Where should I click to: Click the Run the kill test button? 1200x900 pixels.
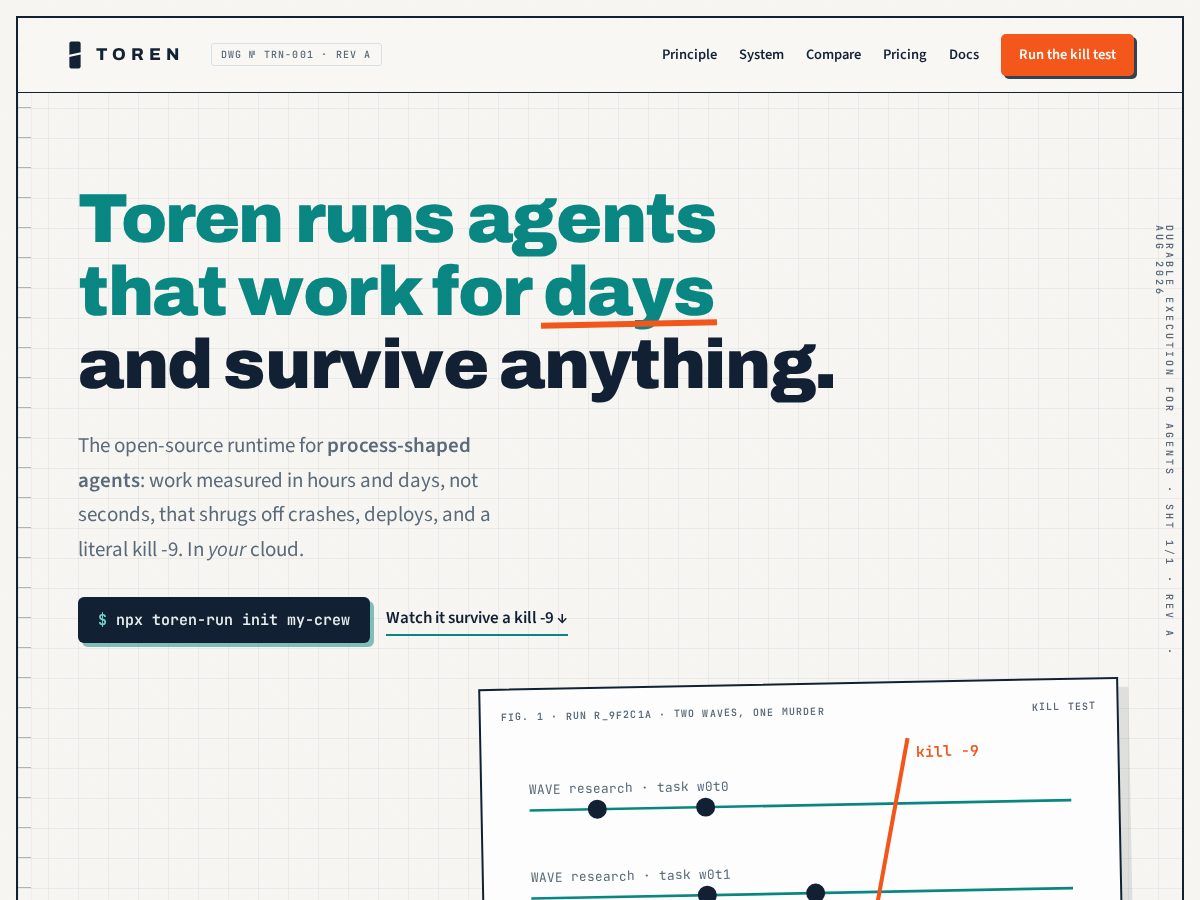click(1067, 55)
